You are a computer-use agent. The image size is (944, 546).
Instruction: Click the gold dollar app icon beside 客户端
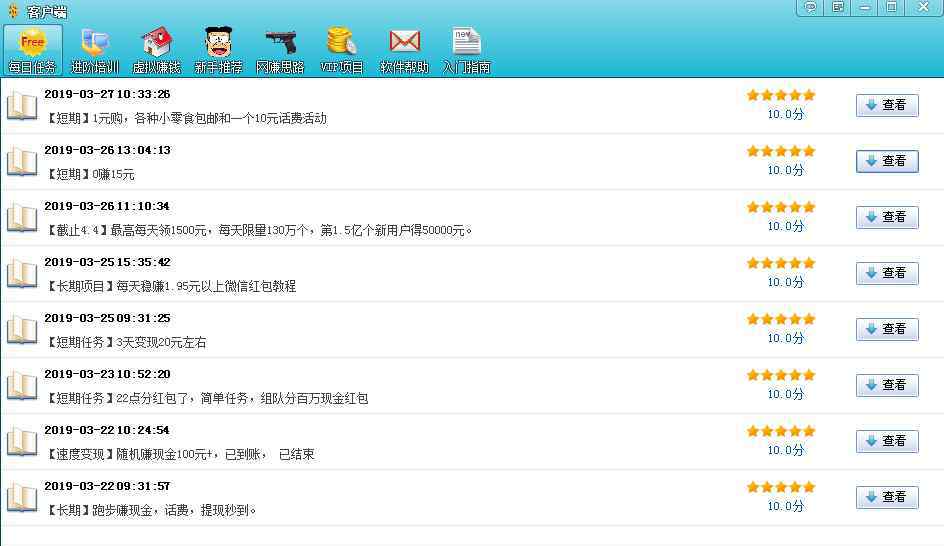point(13,11)
